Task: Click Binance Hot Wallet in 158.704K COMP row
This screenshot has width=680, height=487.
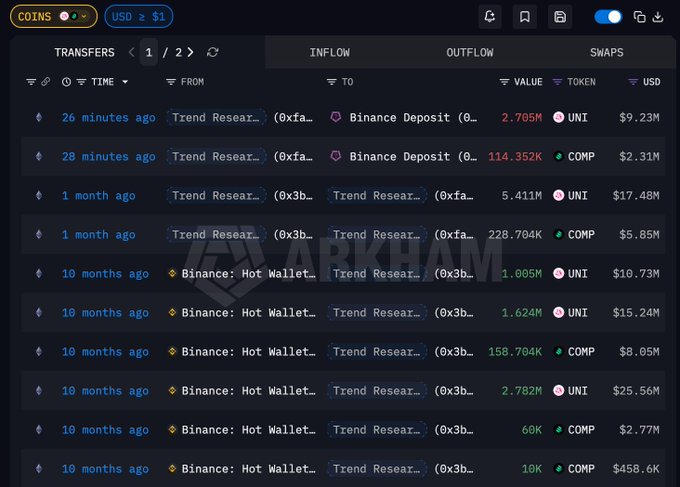Action: coord(248,352)
